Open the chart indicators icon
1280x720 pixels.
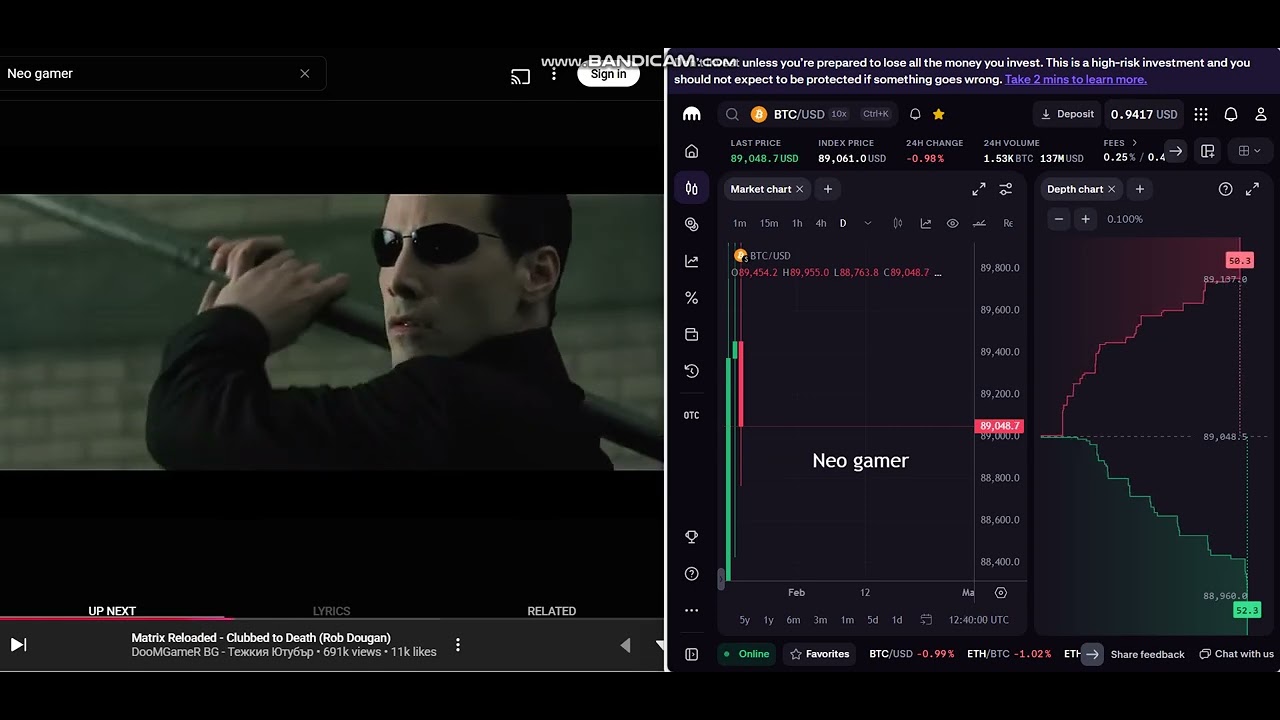point(926,223)
